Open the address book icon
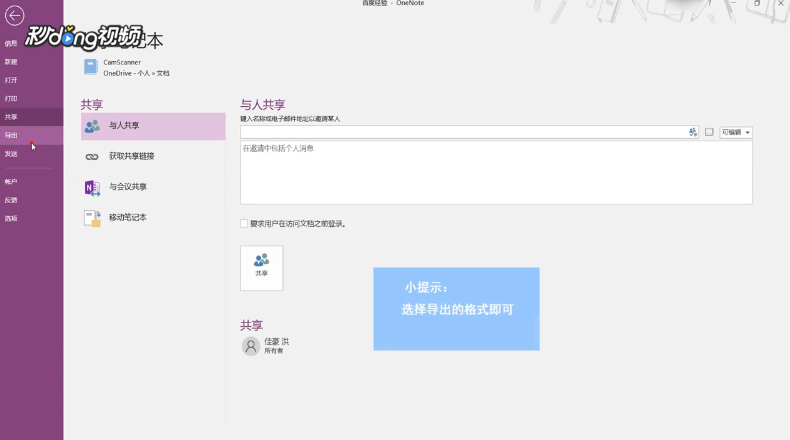Image resolution: width=790 pixels, height=440 pixels. [709, 132]
